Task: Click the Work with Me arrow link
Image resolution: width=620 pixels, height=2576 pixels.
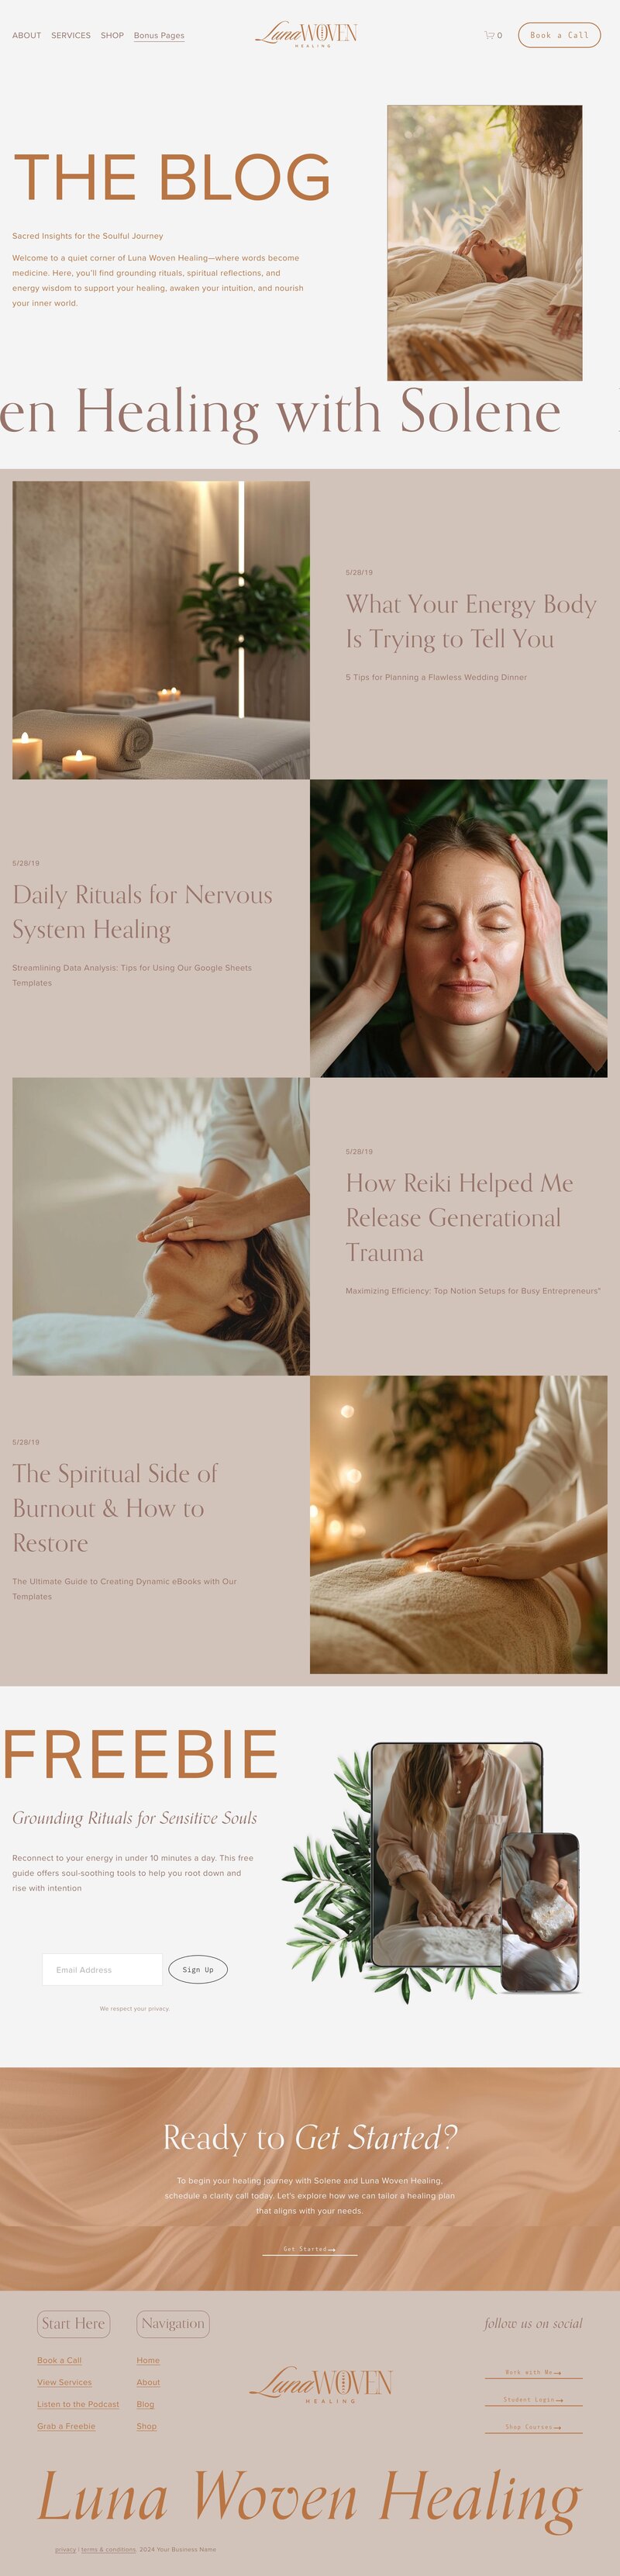Action: (x=533, y=2372)
